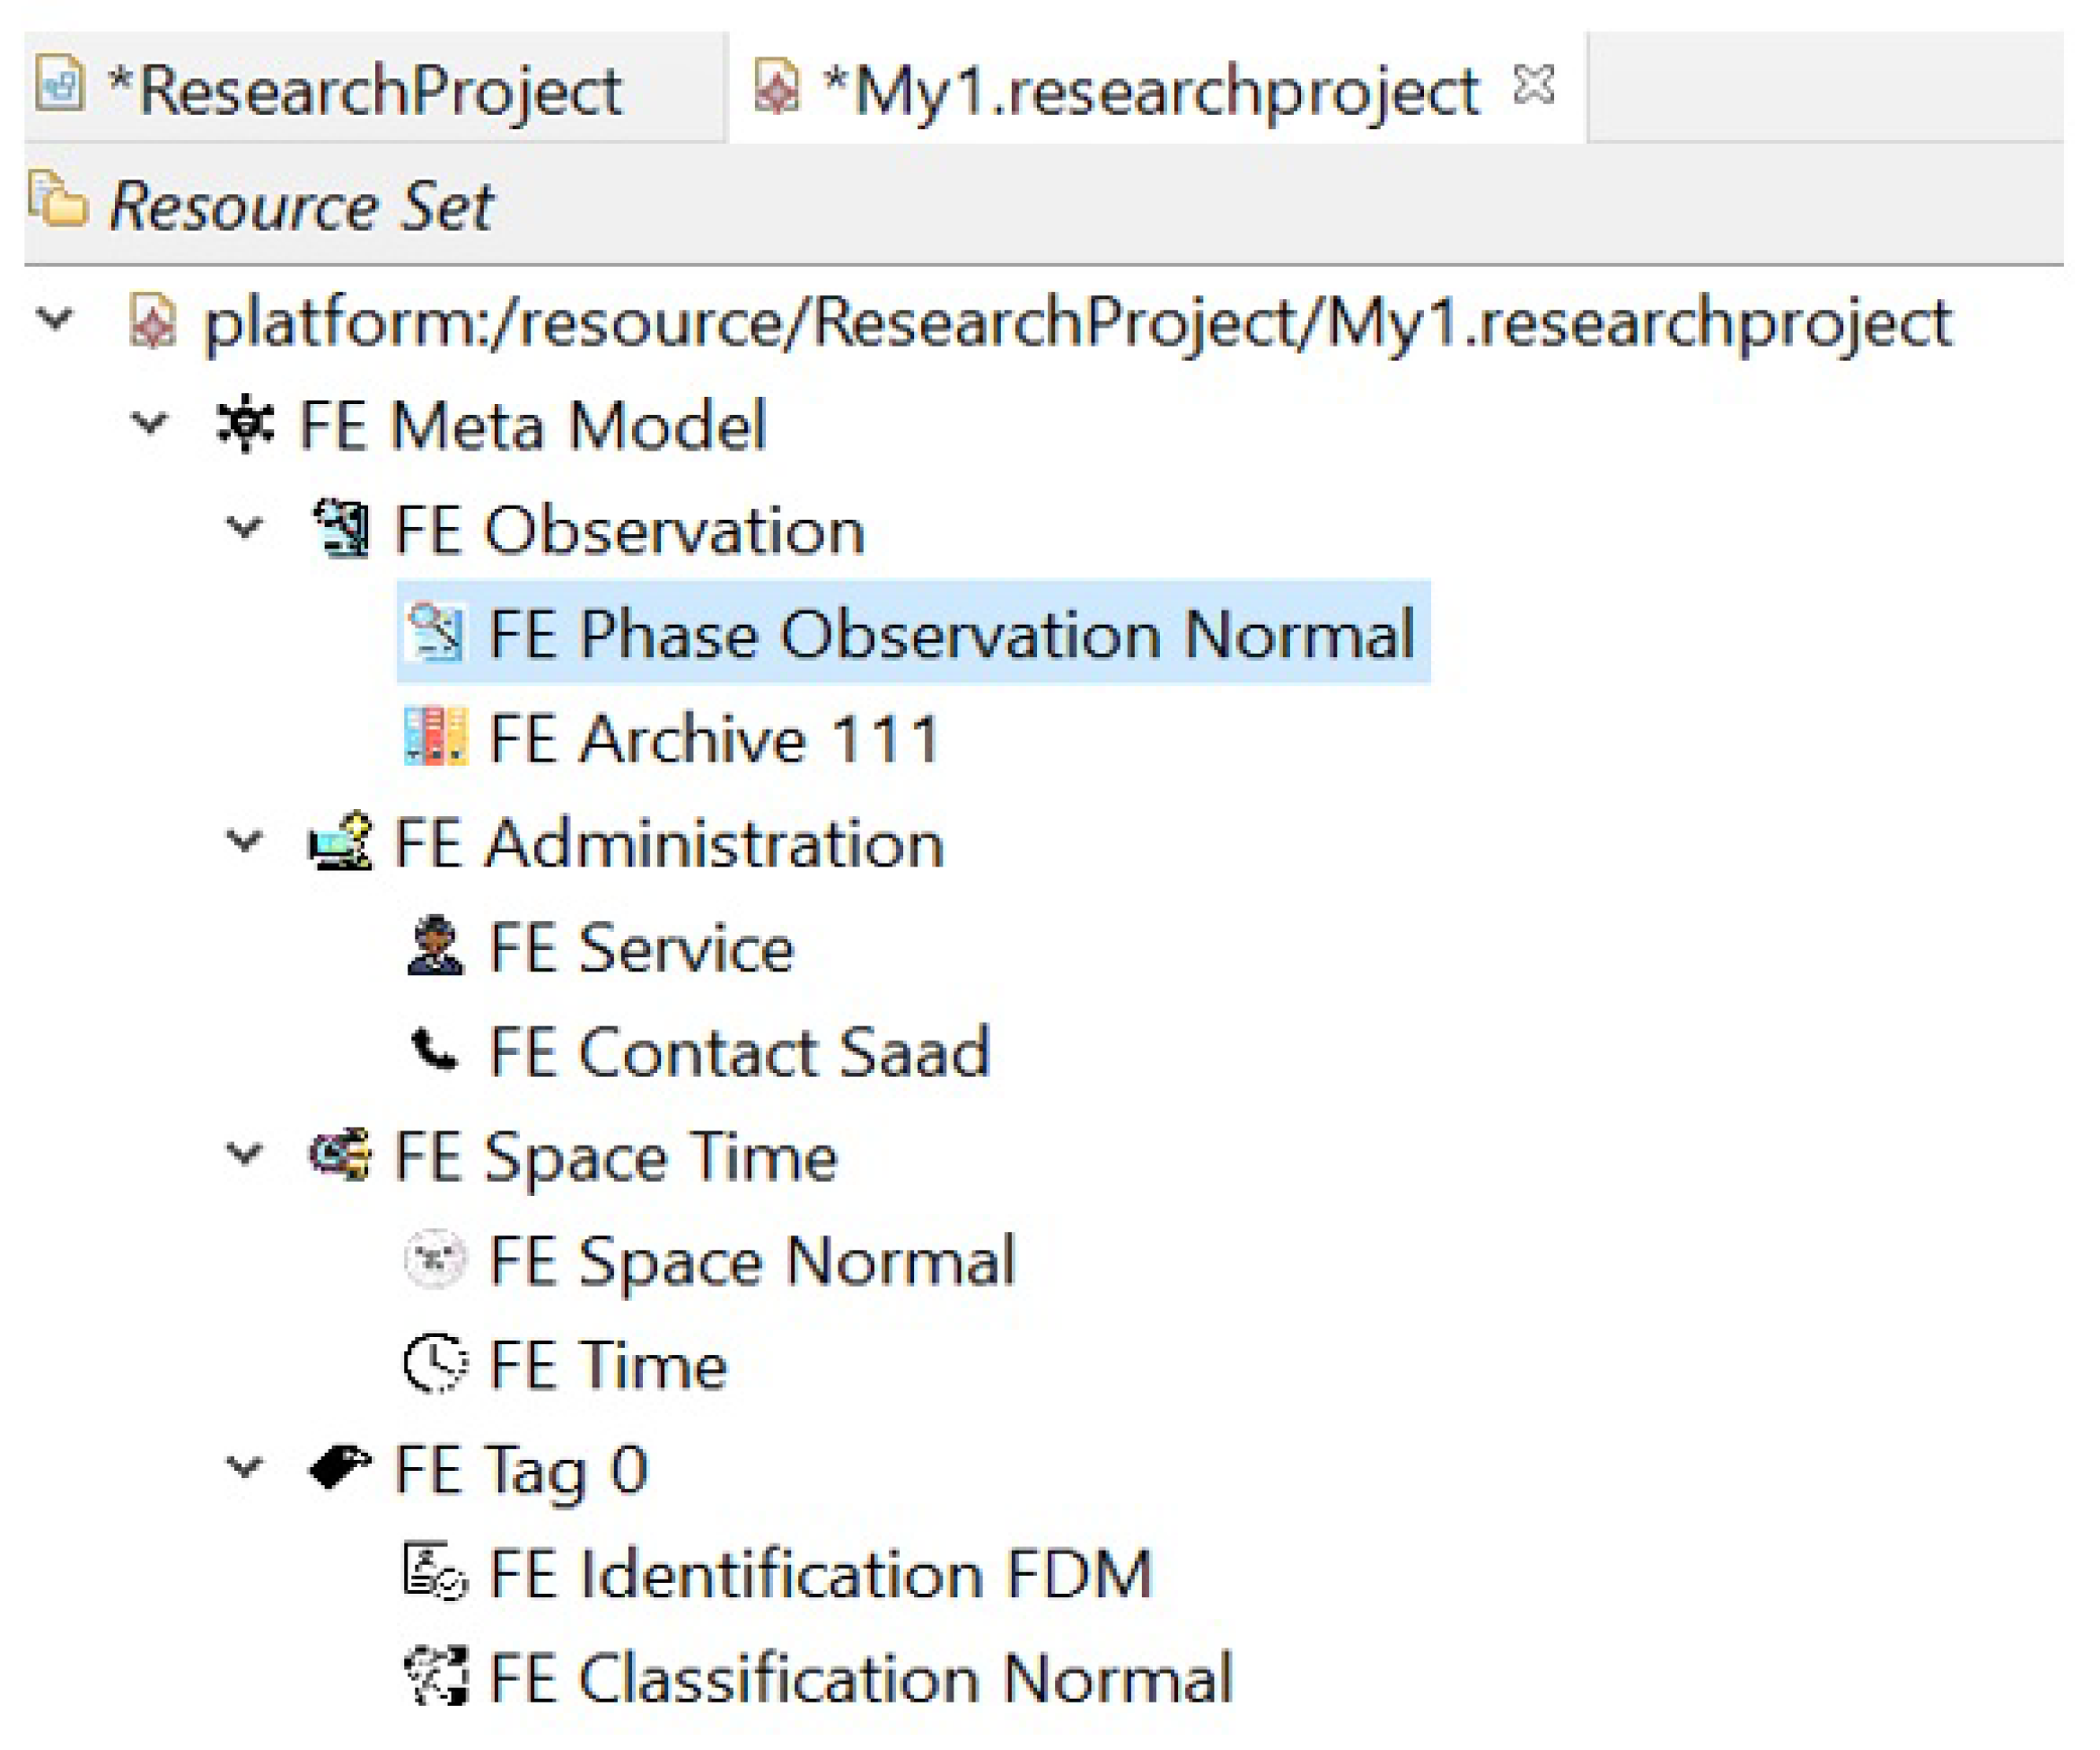Click the FE Tag 0 tag icon

[x=340, y=1467]
